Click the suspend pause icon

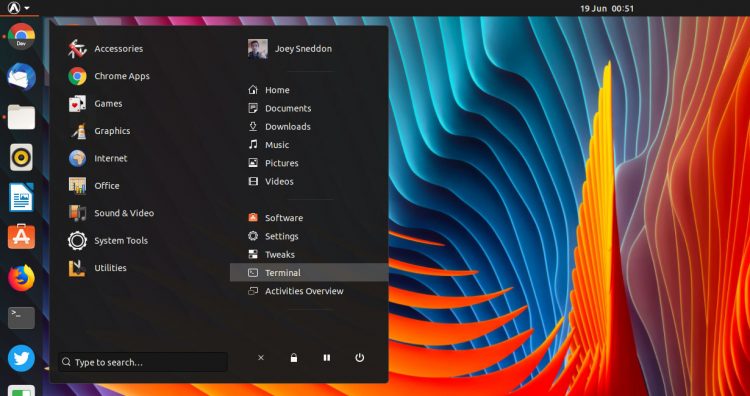pyautogui.click(x=327, y=358)
